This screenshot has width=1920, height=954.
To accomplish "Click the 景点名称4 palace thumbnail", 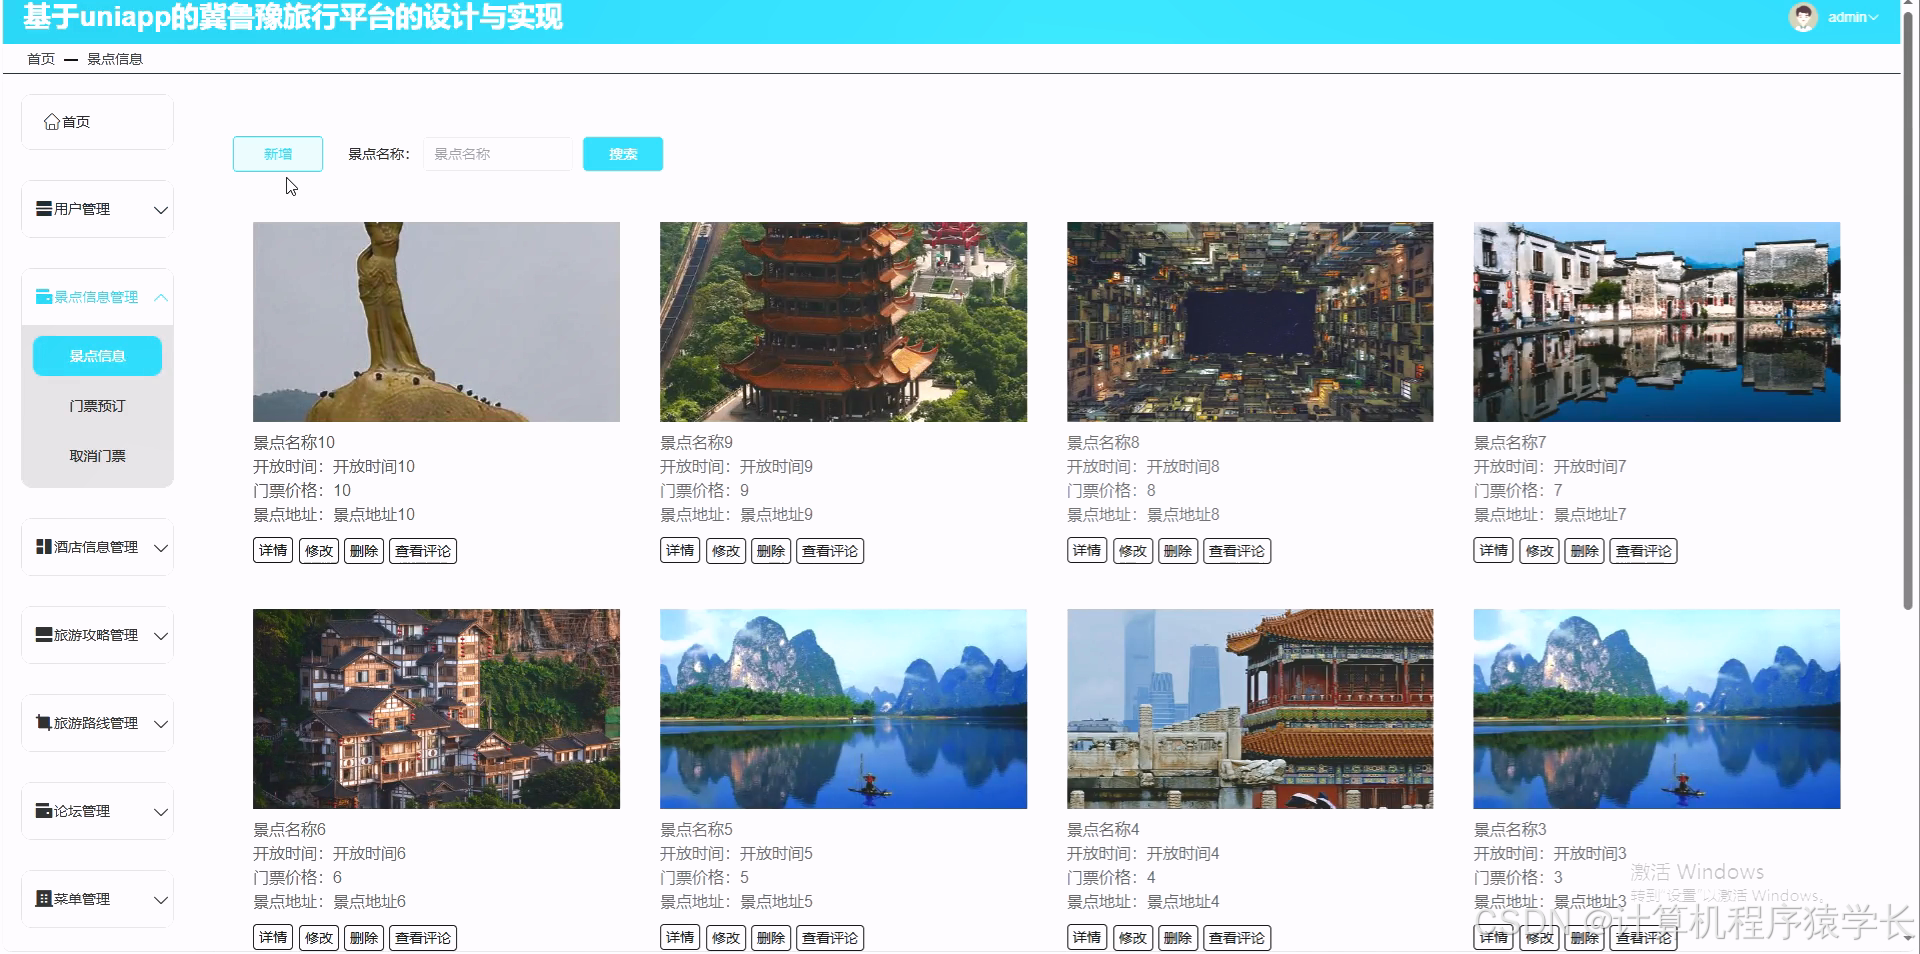I will tap(1250, 709).
